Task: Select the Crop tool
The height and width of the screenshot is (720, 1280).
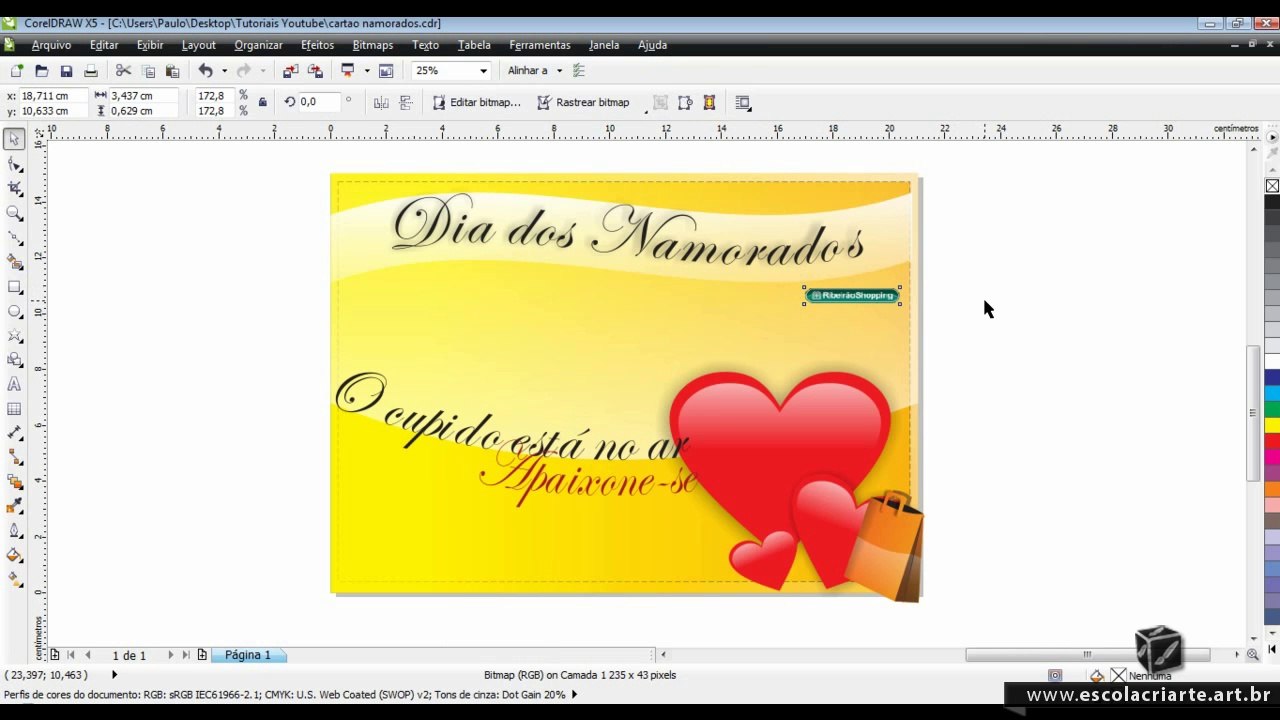Action: tap(15, 188)
